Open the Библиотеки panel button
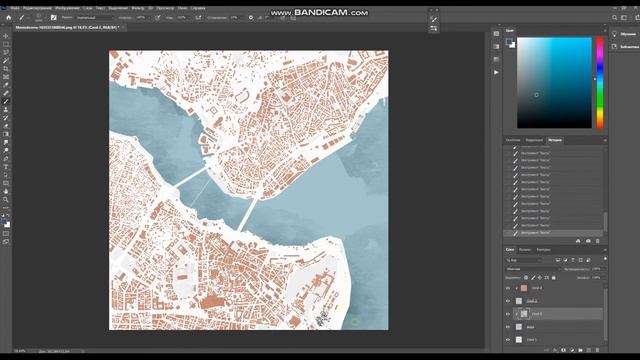This screenshot has height=360, width=640. [x=624, y=47]
